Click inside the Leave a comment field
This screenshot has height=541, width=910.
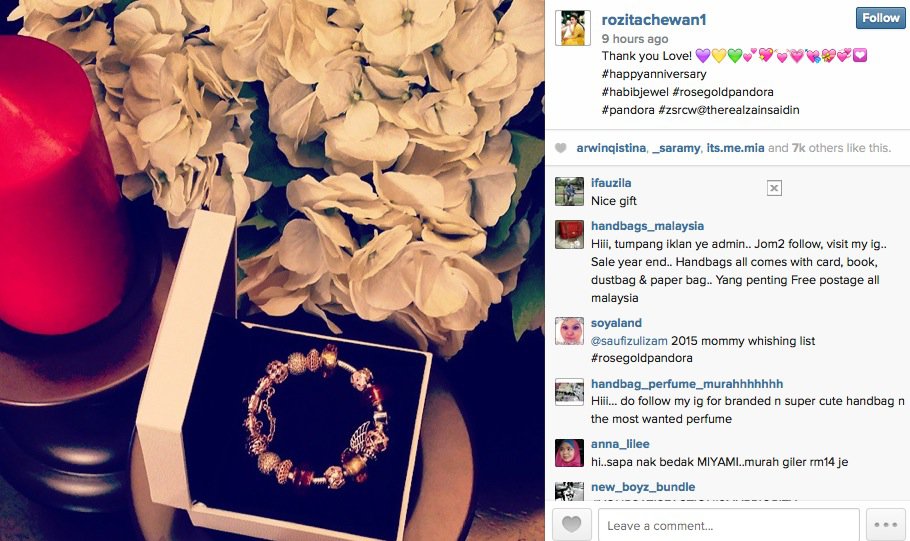729,525
